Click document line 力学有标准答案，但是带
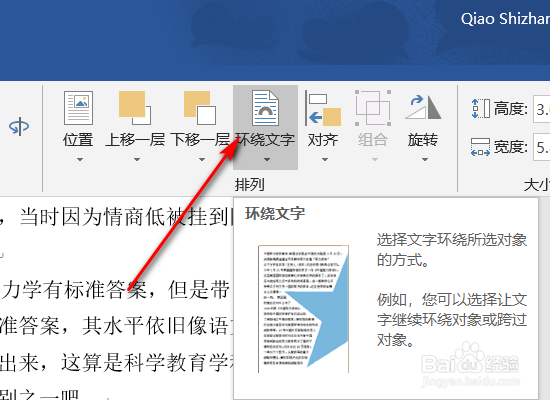The height and width of the screenshot is (400, 550). [115, 290]
